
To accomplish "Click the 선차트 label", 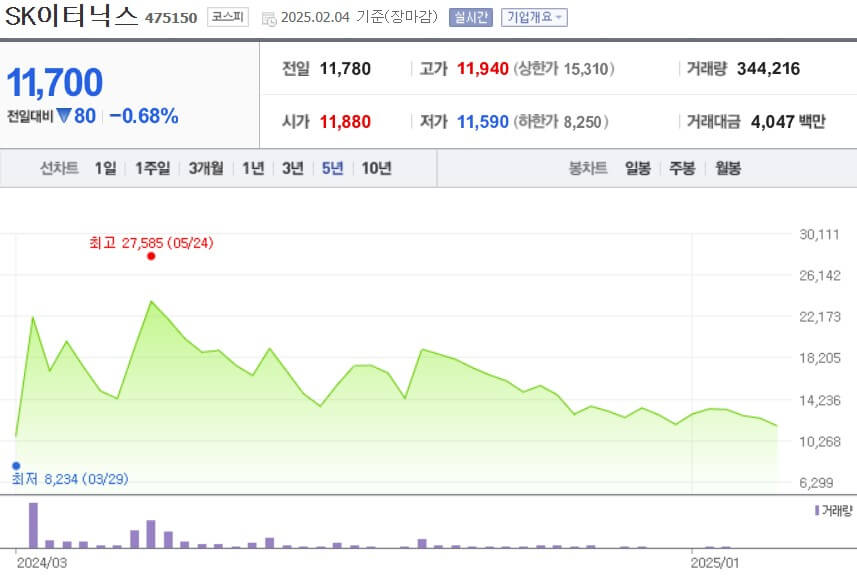I will point(59,168).
